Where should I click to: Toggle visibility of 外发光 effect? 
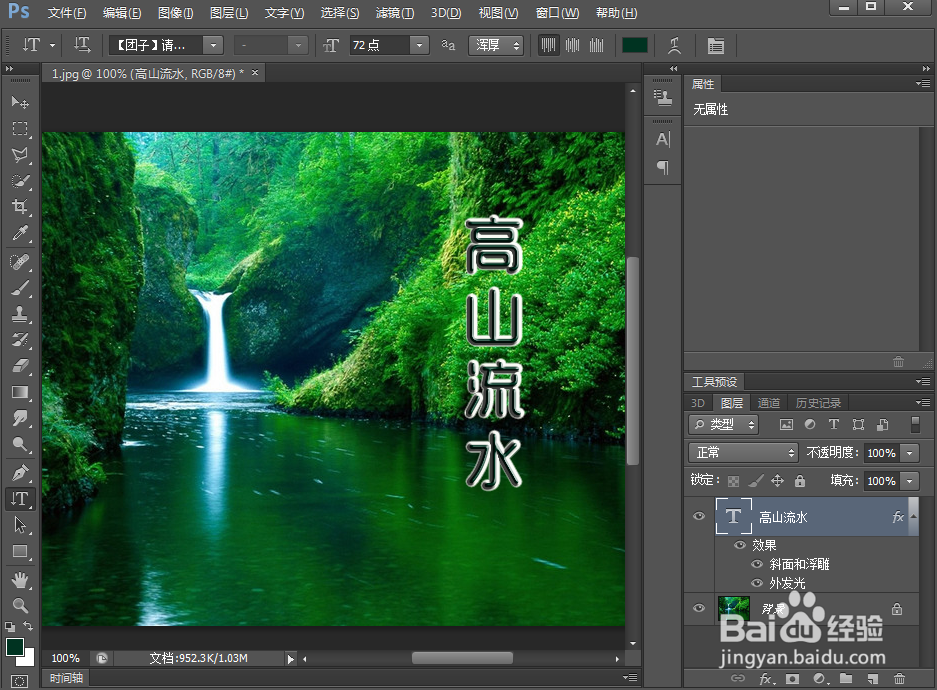click(x=757, y=583)
